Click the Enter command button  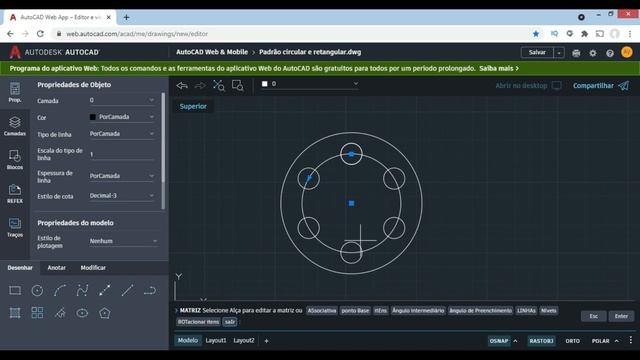621,316
